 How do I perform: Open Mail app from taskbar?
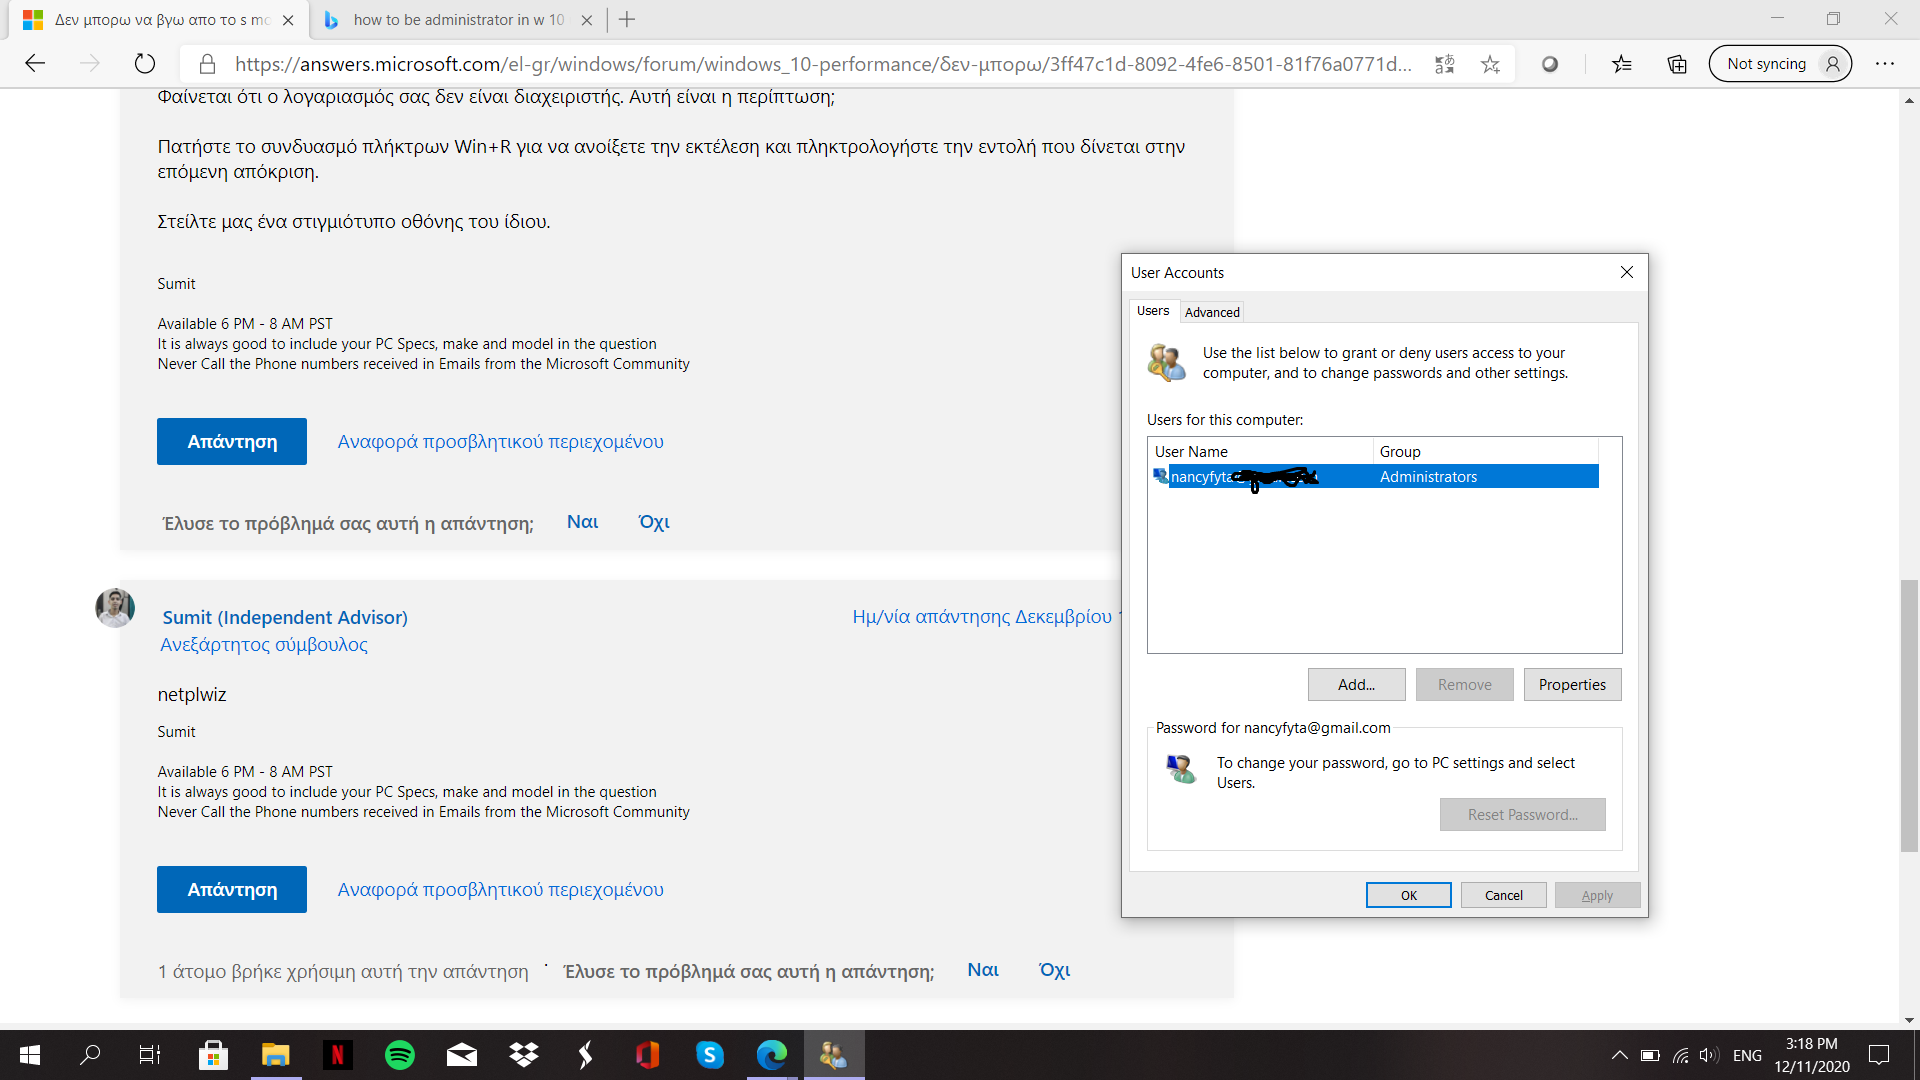pyautogui.click(x=461, y=1055)
